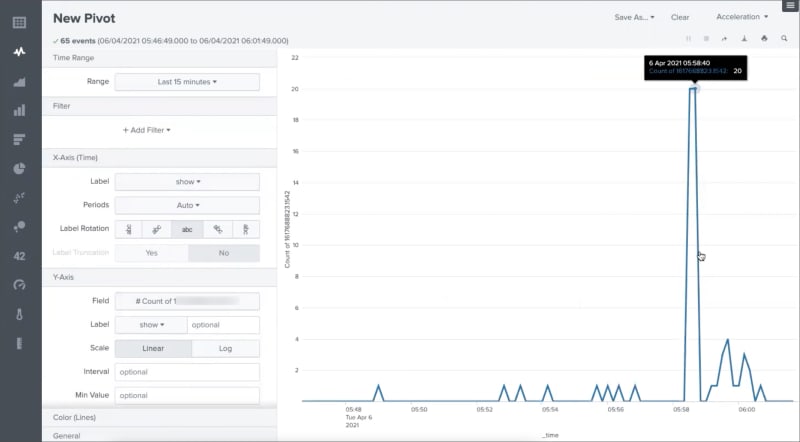
Task: Set Label Truncation to Yes
Action: 152,253
